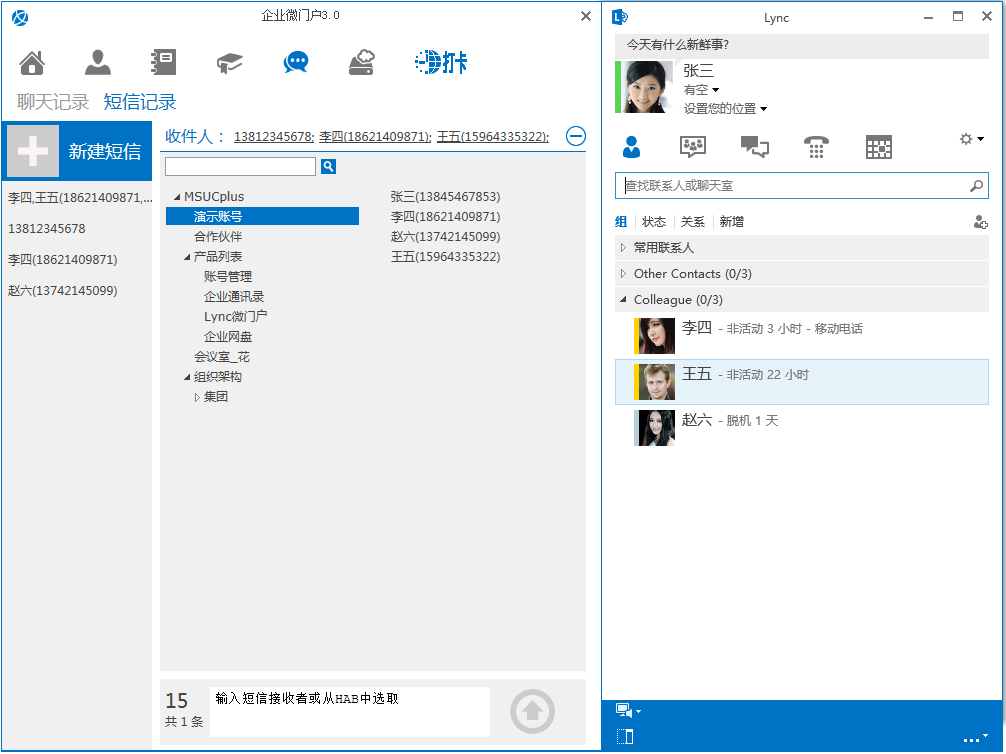Collapse the Colleague group
This screenshot has width=1006, height=754.
[x=623, y=300]
